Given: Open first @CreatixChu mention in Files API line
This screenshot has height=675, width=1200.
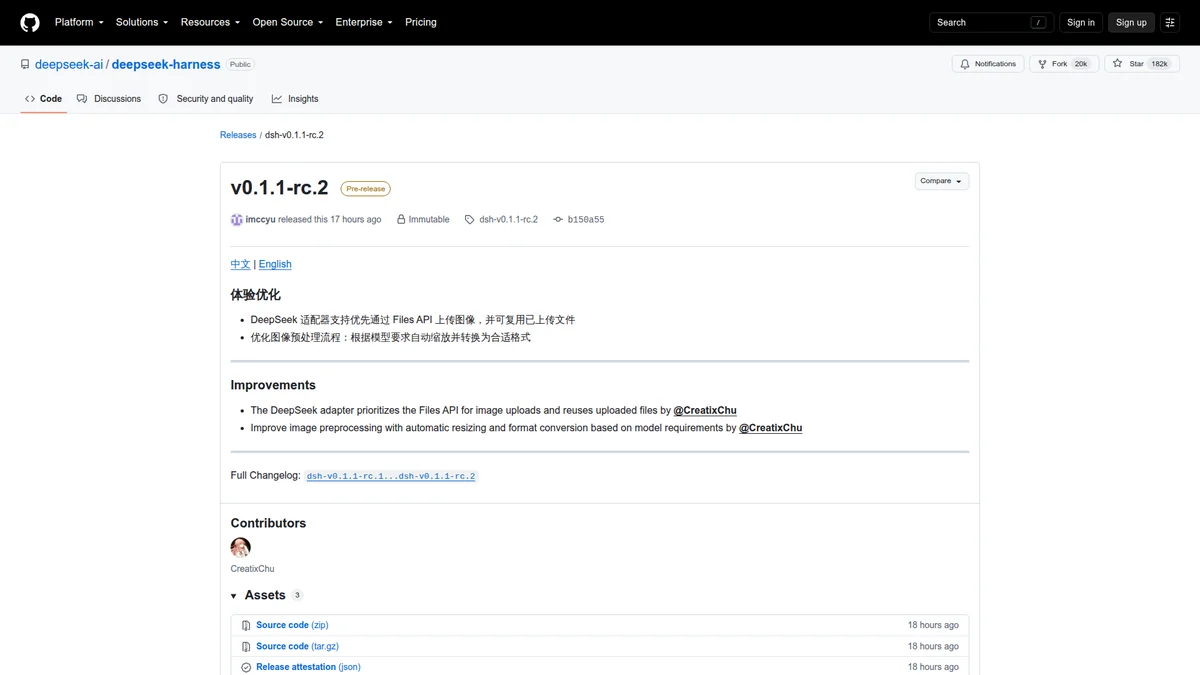Looking at the screenshot, I should click(705, 410).
